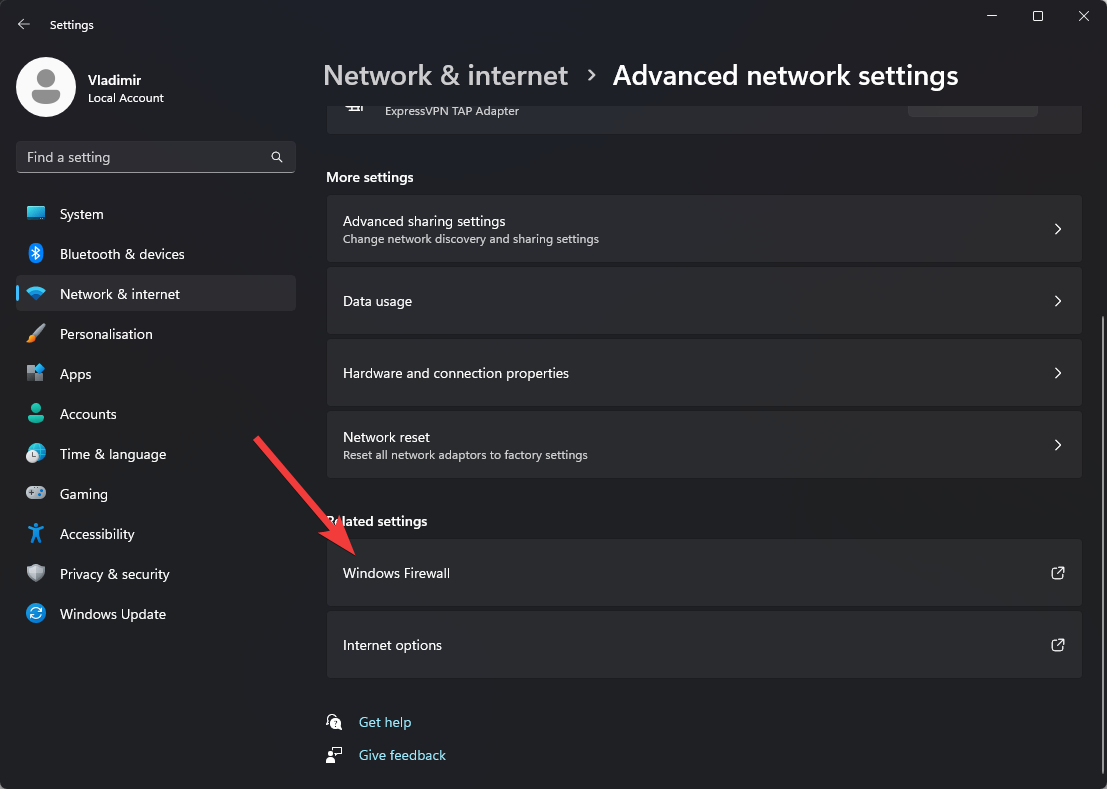This screenshot has height=789, width=1107.
Task: Select System in the sidebar
Action: 81,214
